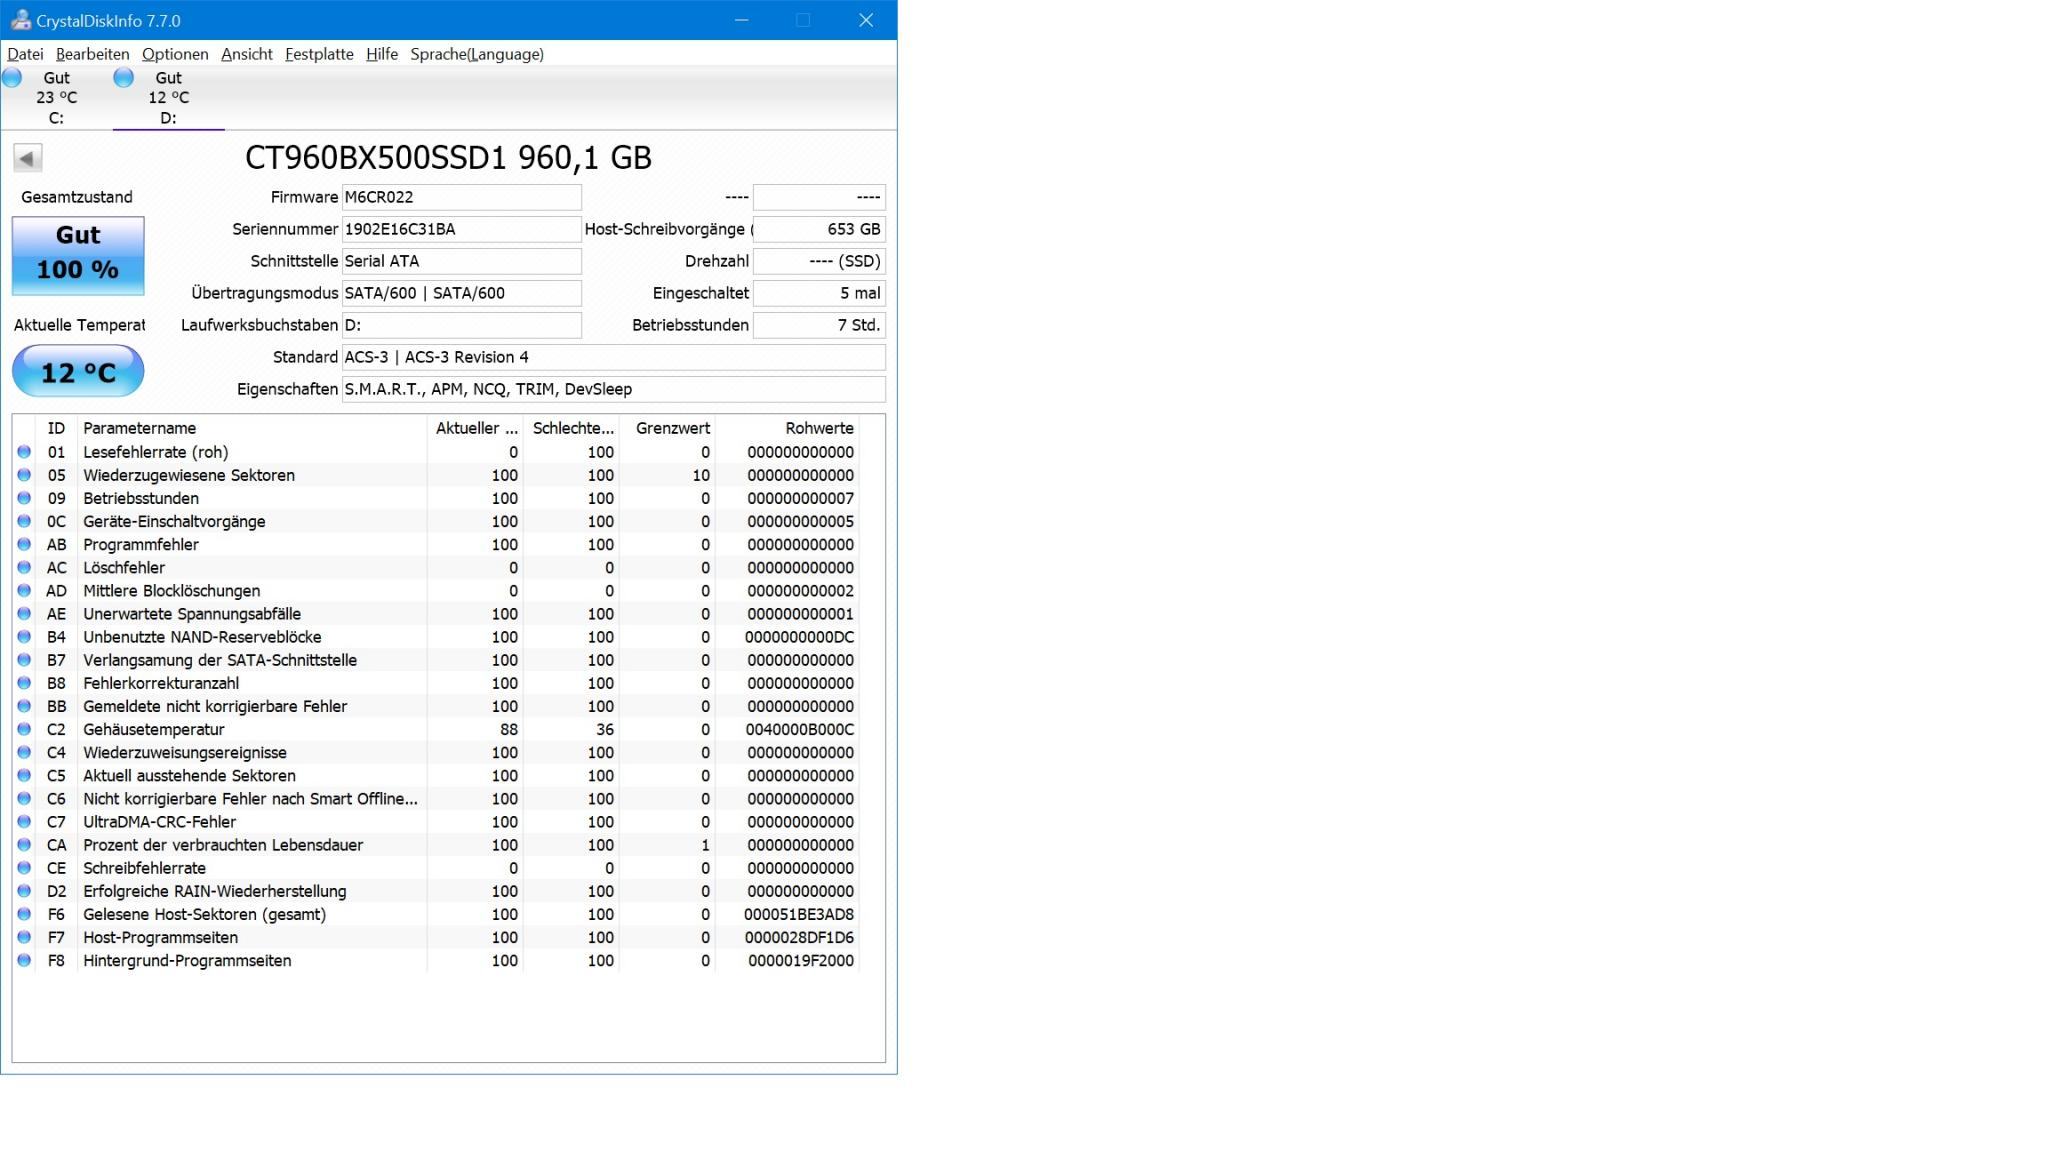Click raw value 0040000B000C

(x=799, y=729)
